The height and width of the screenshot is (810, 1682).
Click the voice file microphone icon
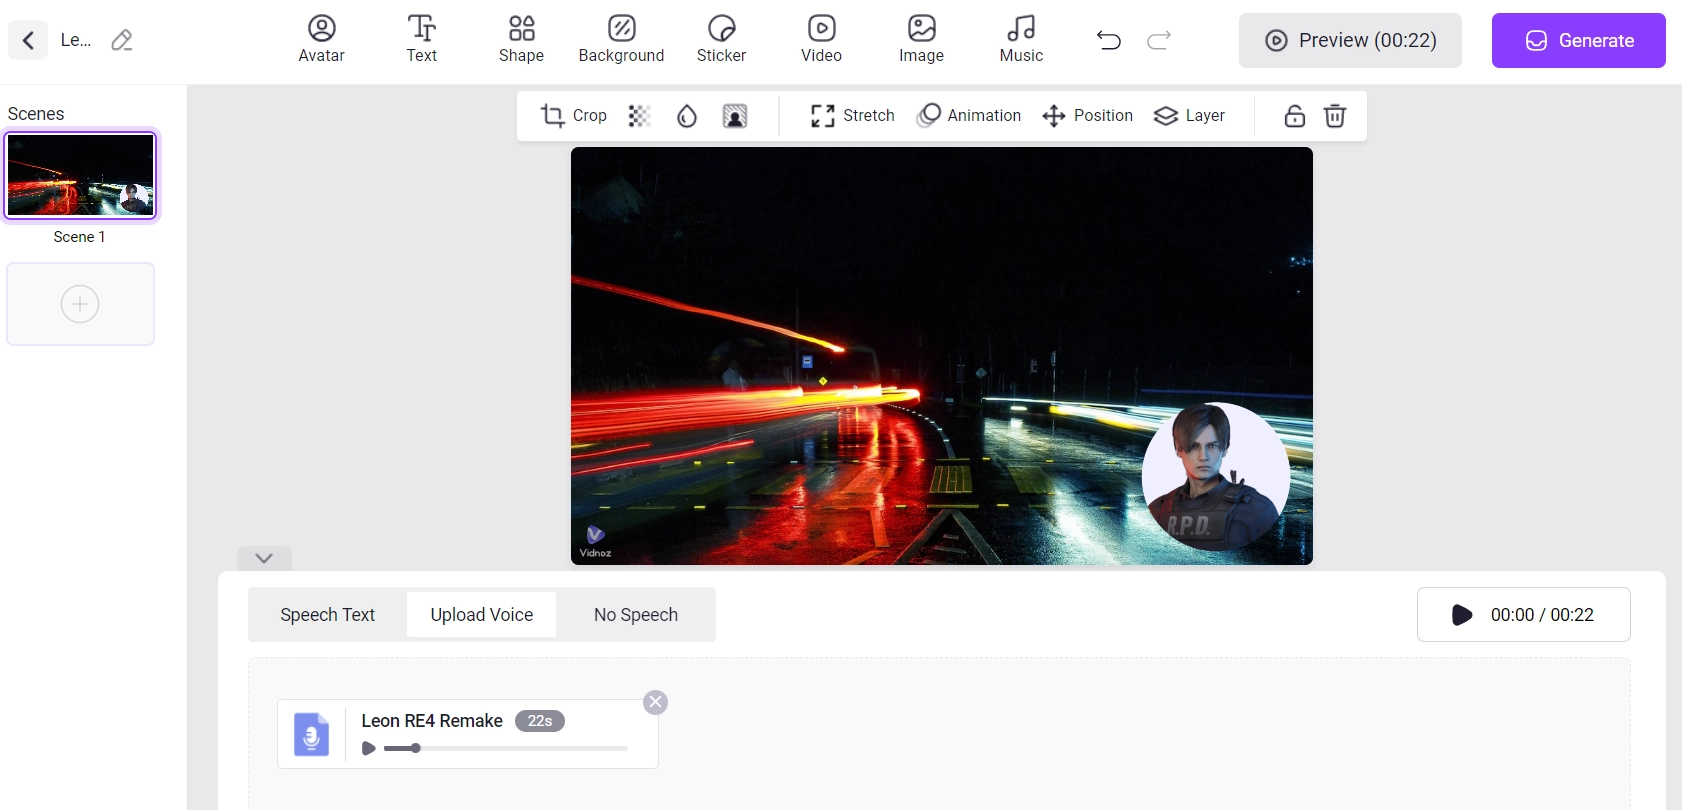(311, 734)
